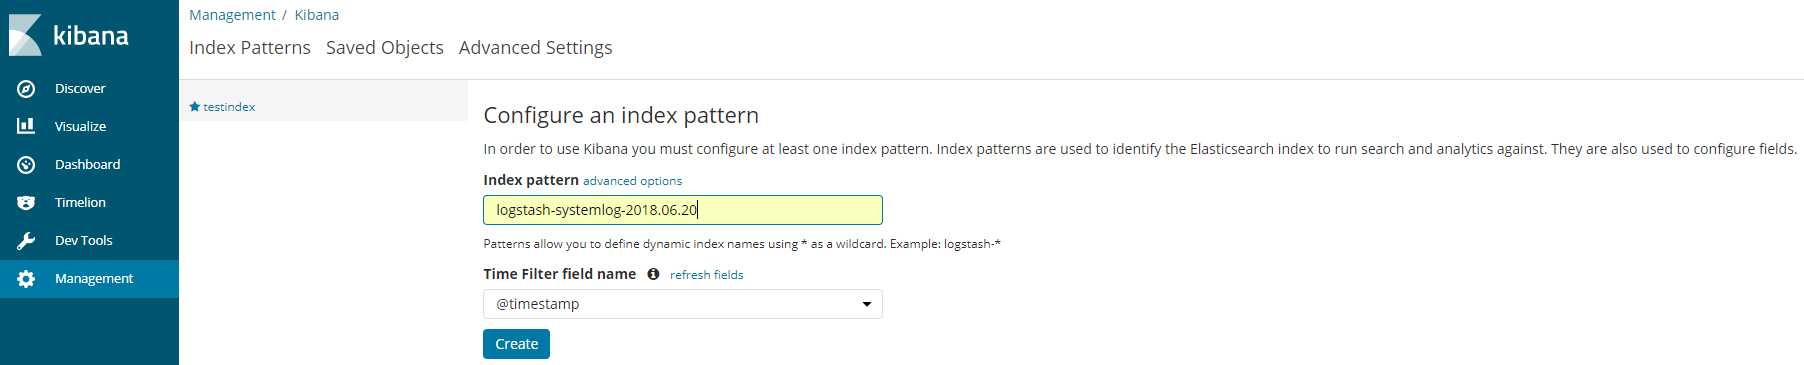Open the Time Filter field name select box

[x=683, y=304]
